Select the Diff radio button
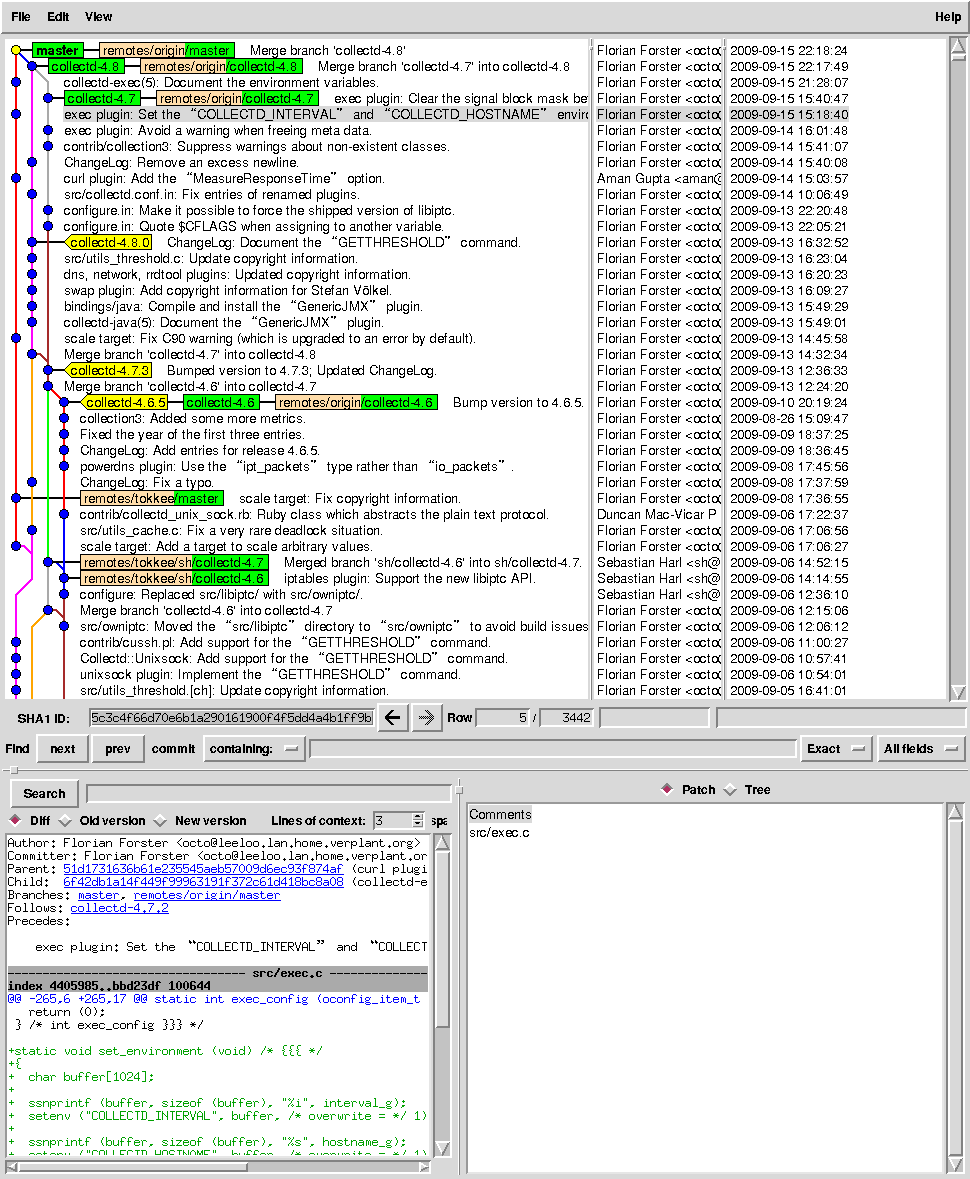The width and height of the screenshot is (970, 1179). (x=15, y=820)
